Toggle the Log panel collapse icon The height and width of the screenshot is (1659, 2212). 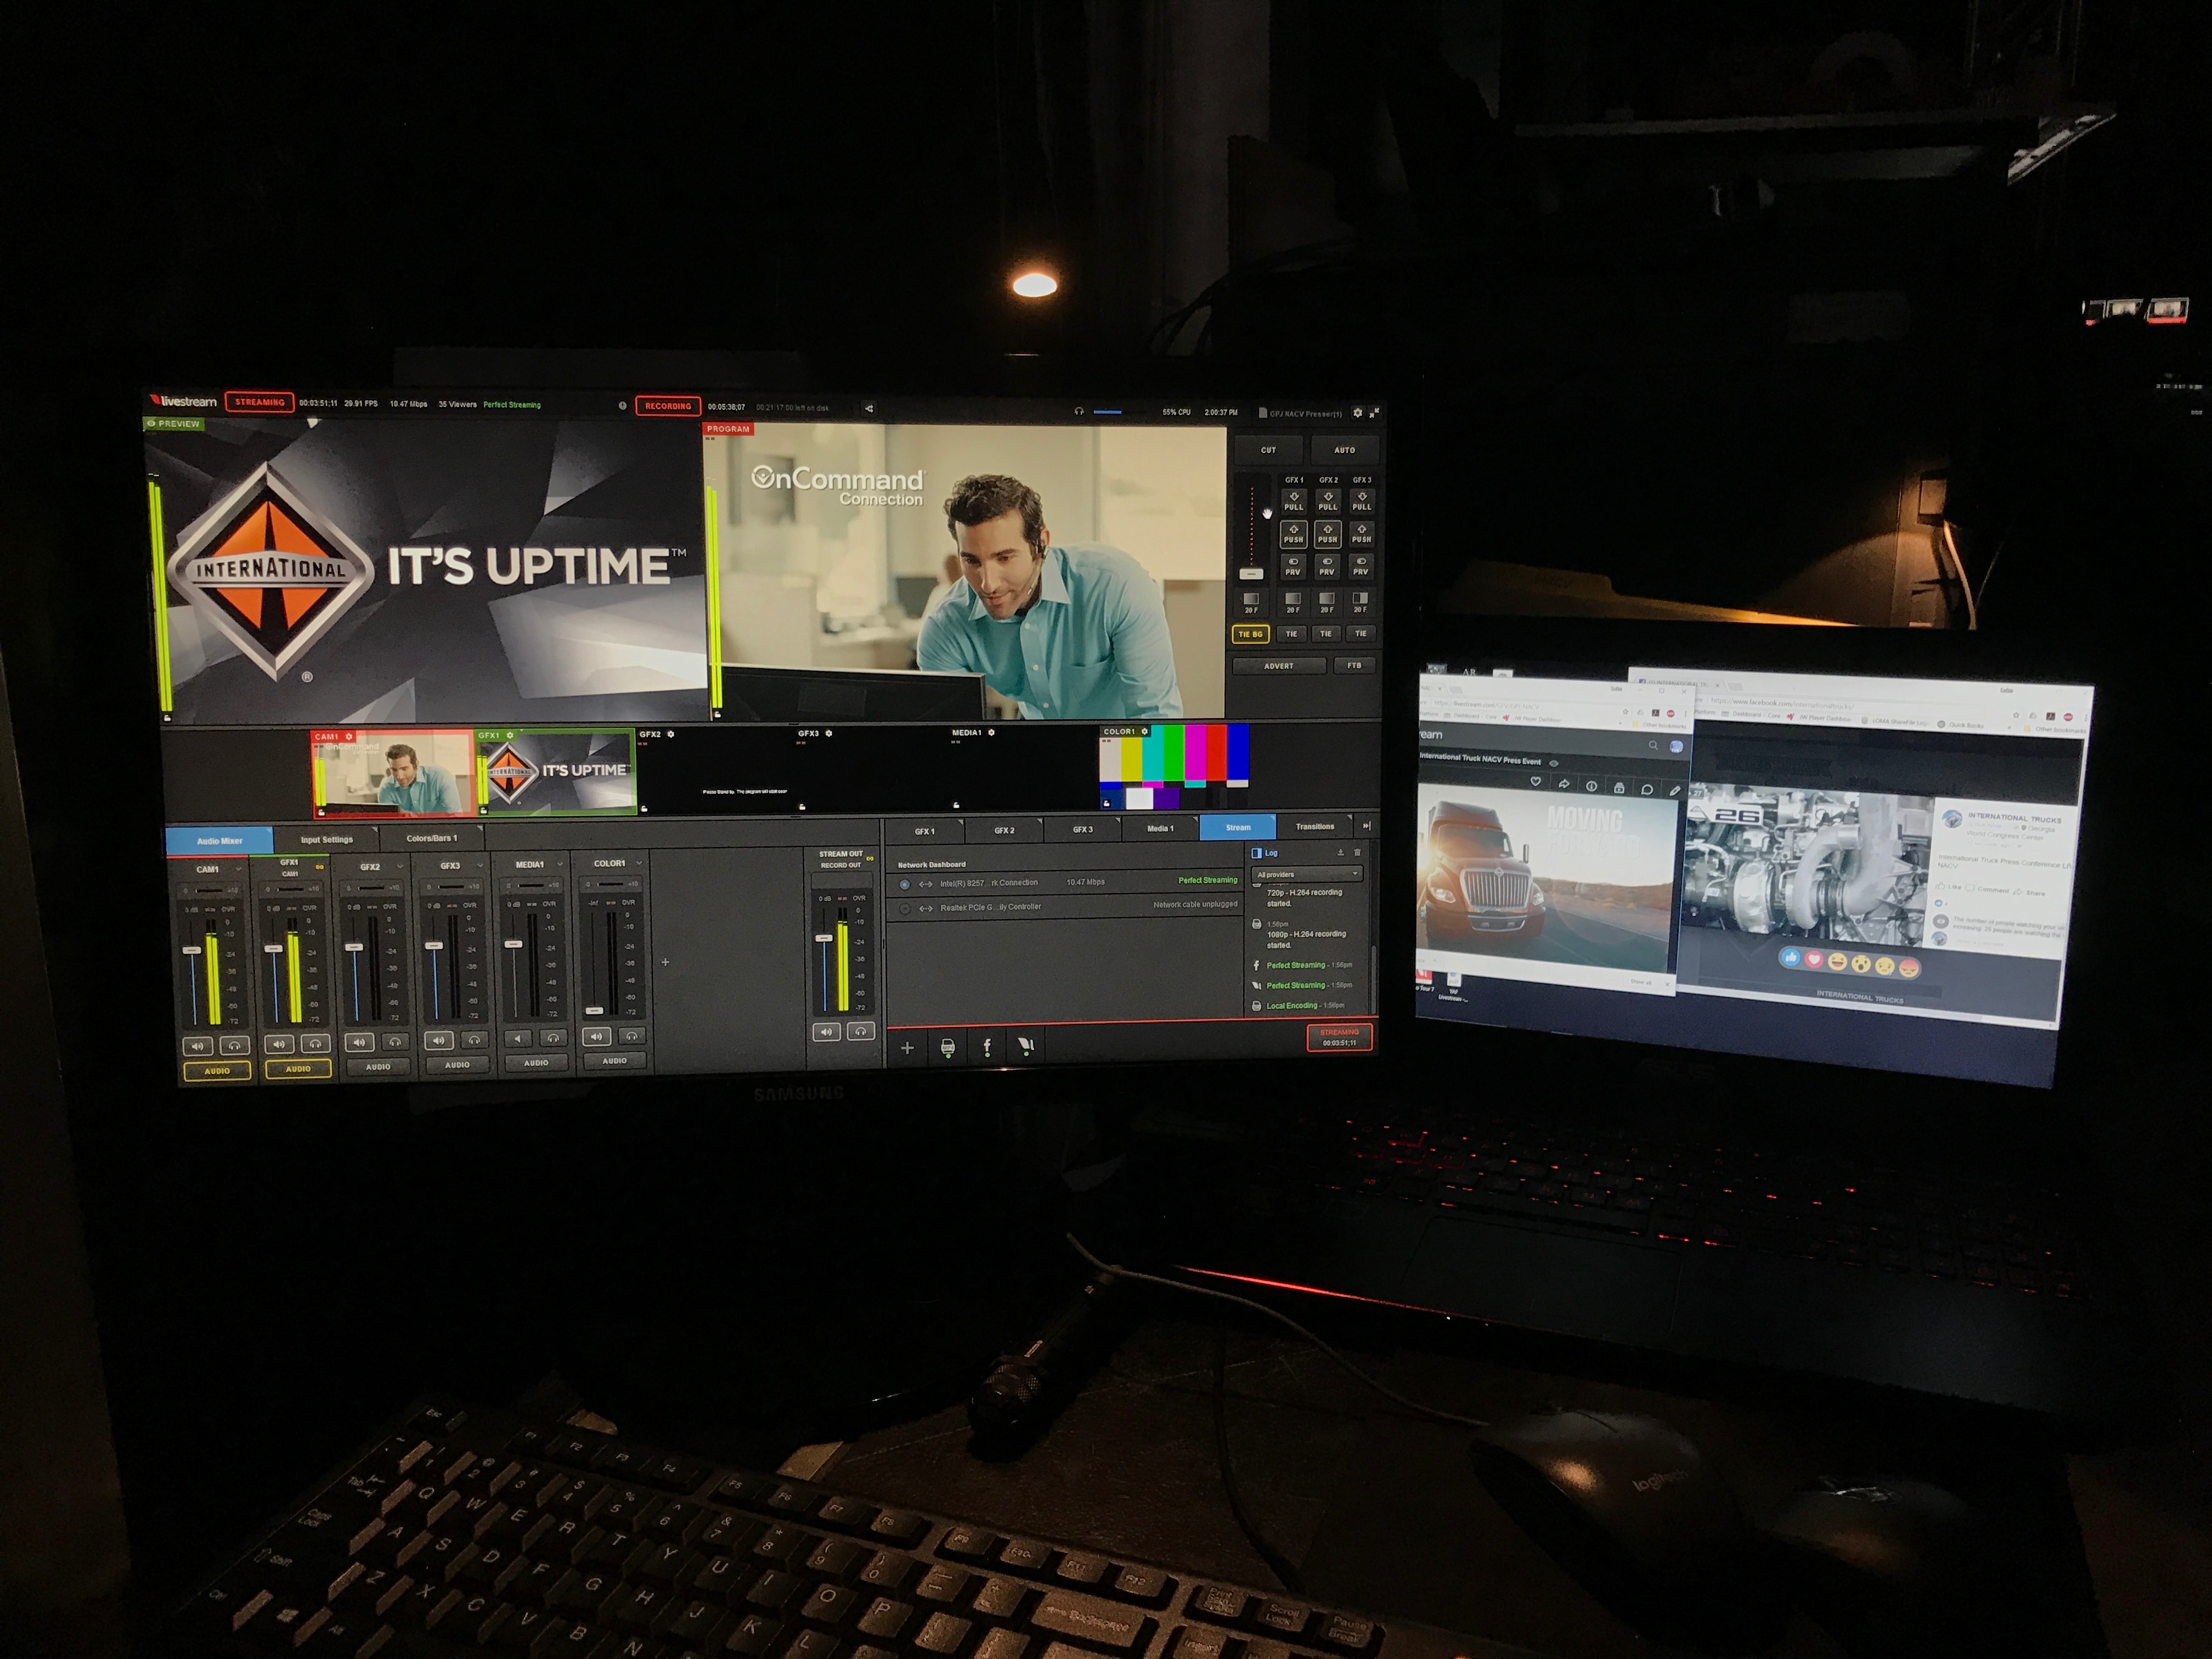point(1257,853)
